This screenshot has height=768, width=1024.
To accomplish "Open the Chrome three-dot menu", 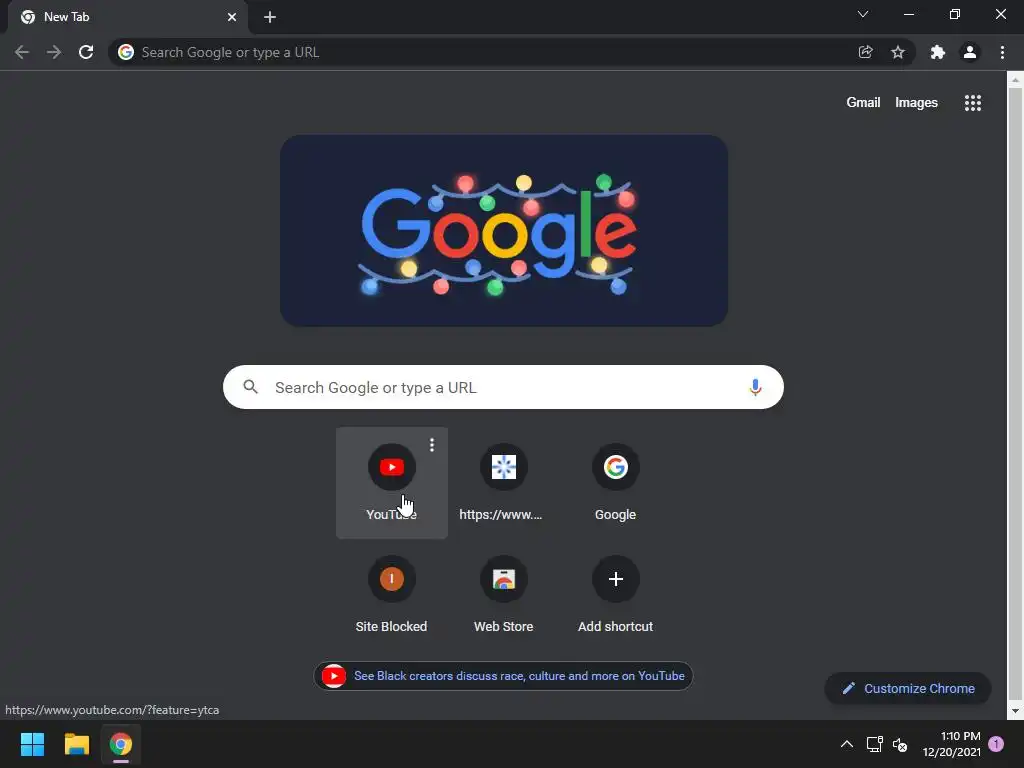I will (1002, 52).
